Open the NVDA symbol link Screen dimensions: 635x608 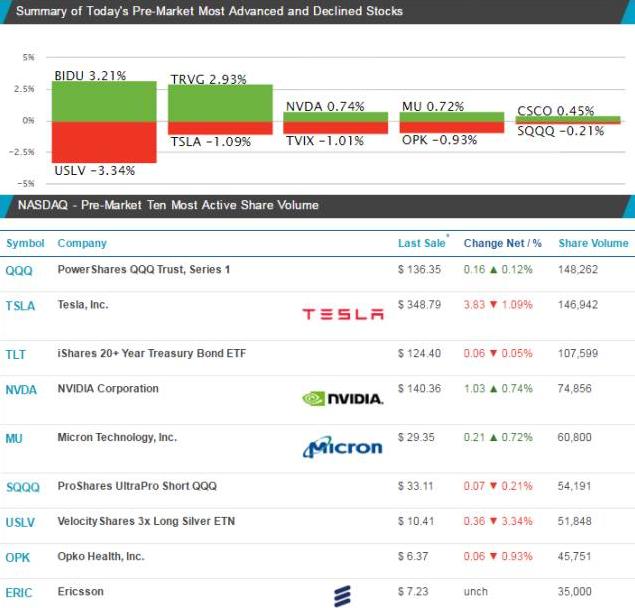pos(21,390)
